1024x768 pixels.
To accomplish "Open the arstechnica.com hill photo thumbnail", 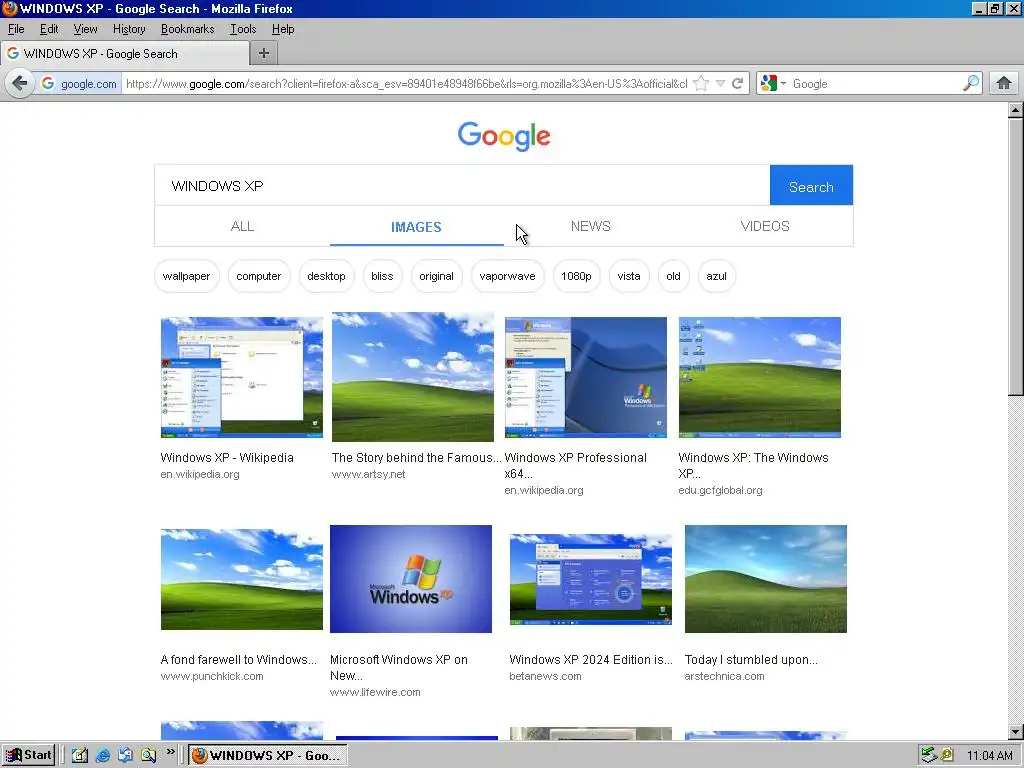I will coord(765,579).
